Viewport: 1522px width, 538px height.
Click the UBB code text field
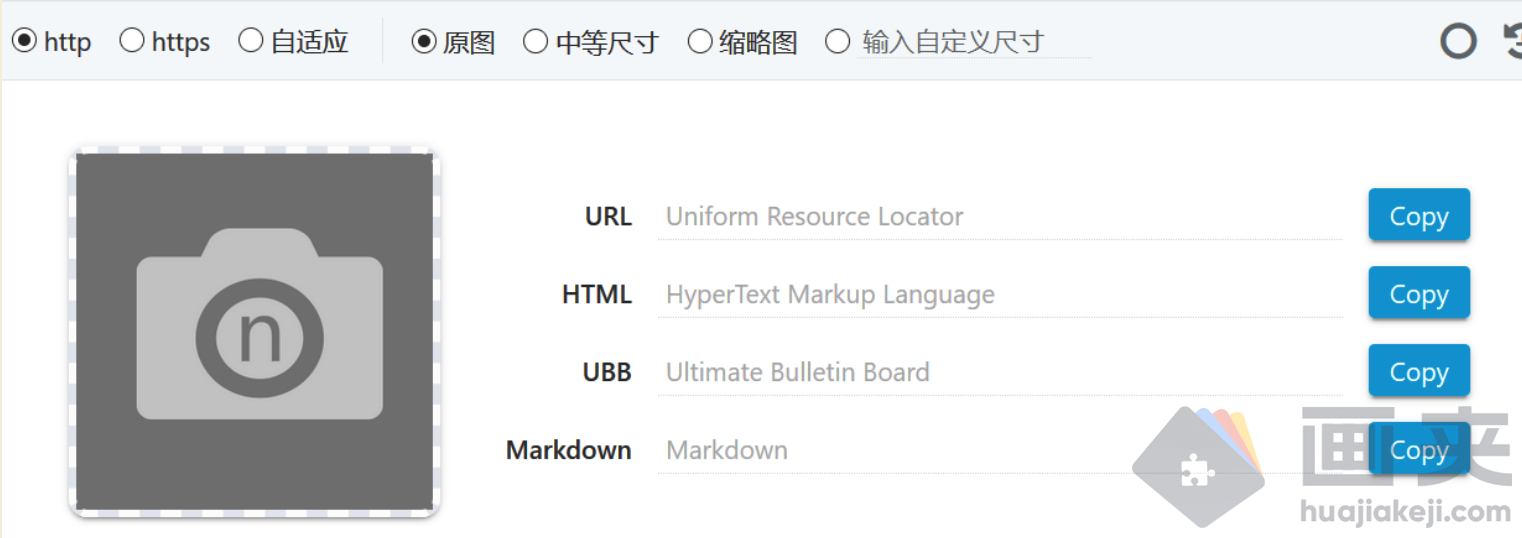click(998, 373)
